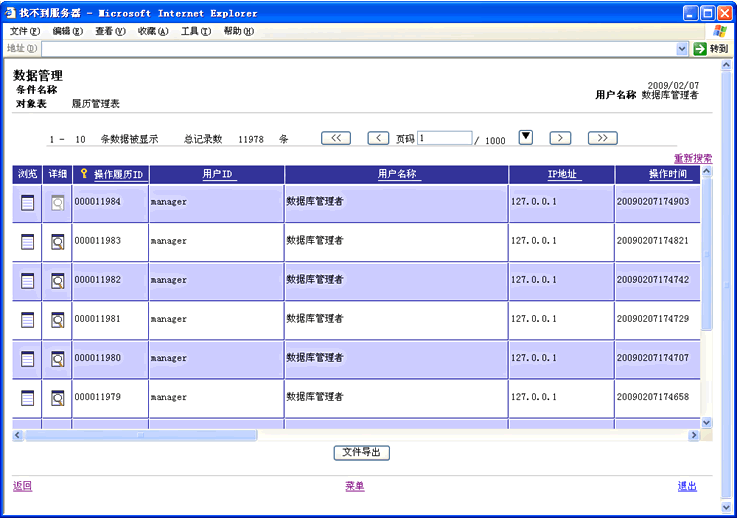
Task: Click browse icon for record 000011982
Action: pyautogui.click(x=27, y=280)
